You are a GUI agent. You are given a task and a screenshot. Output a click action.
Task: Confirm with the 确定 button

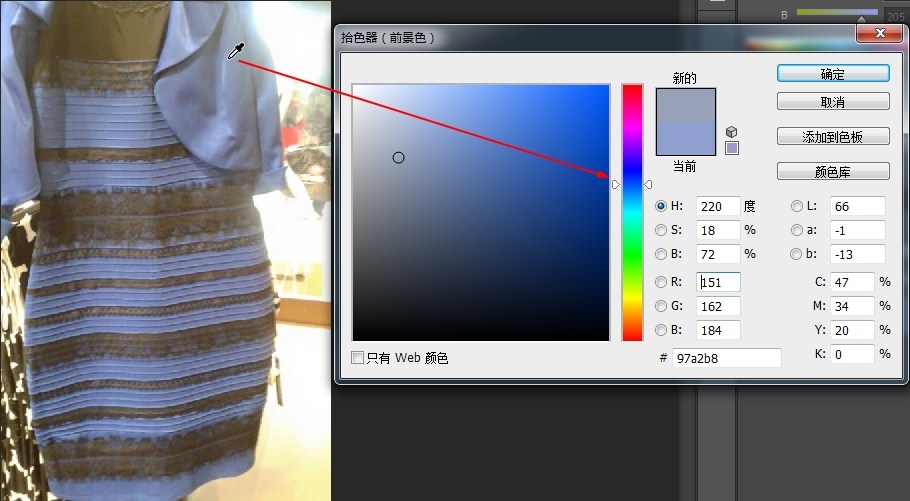pyautogui.click(x=833, y=74)
